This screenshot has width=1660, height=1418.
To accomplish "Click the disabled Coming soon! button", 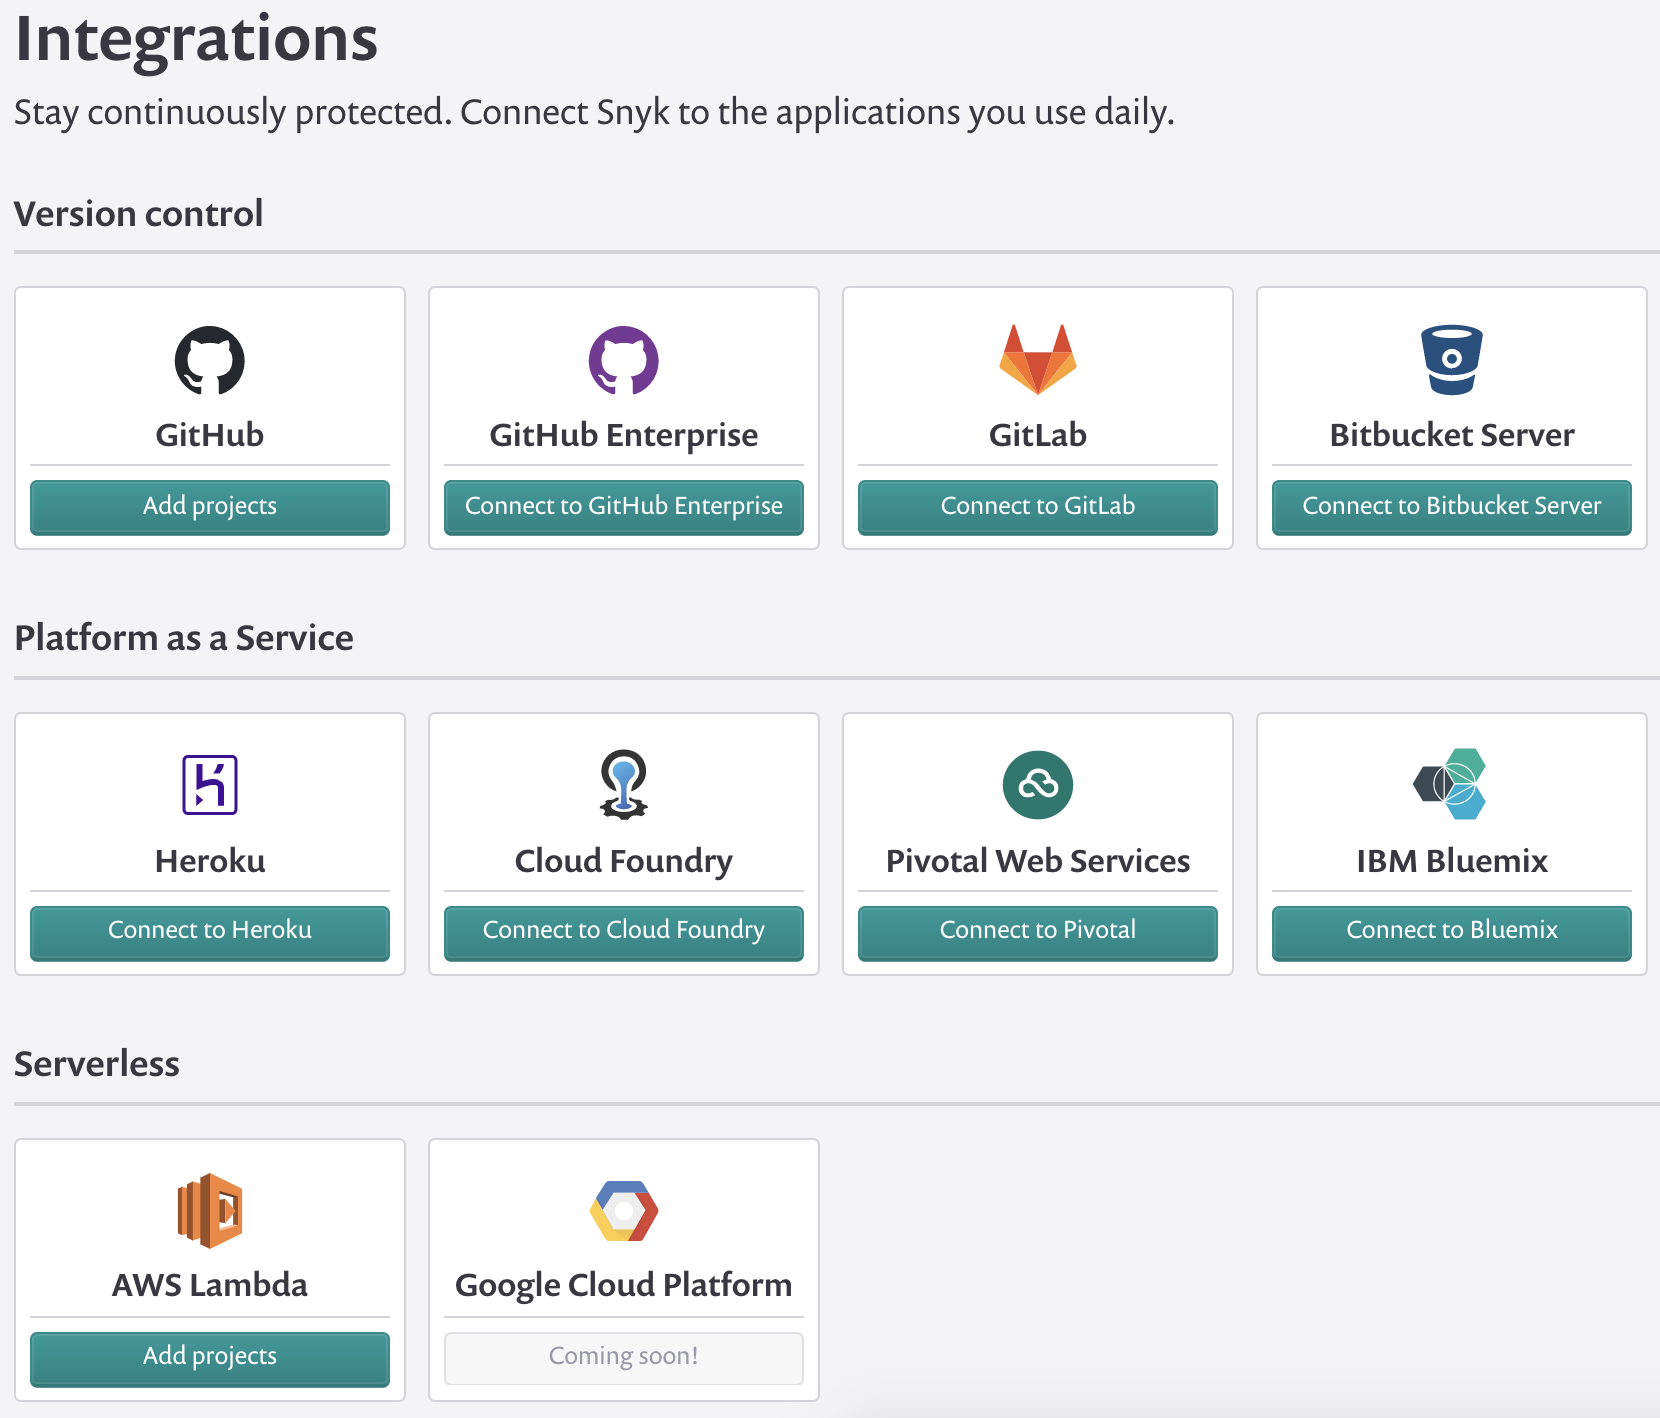I will 623,1357.
